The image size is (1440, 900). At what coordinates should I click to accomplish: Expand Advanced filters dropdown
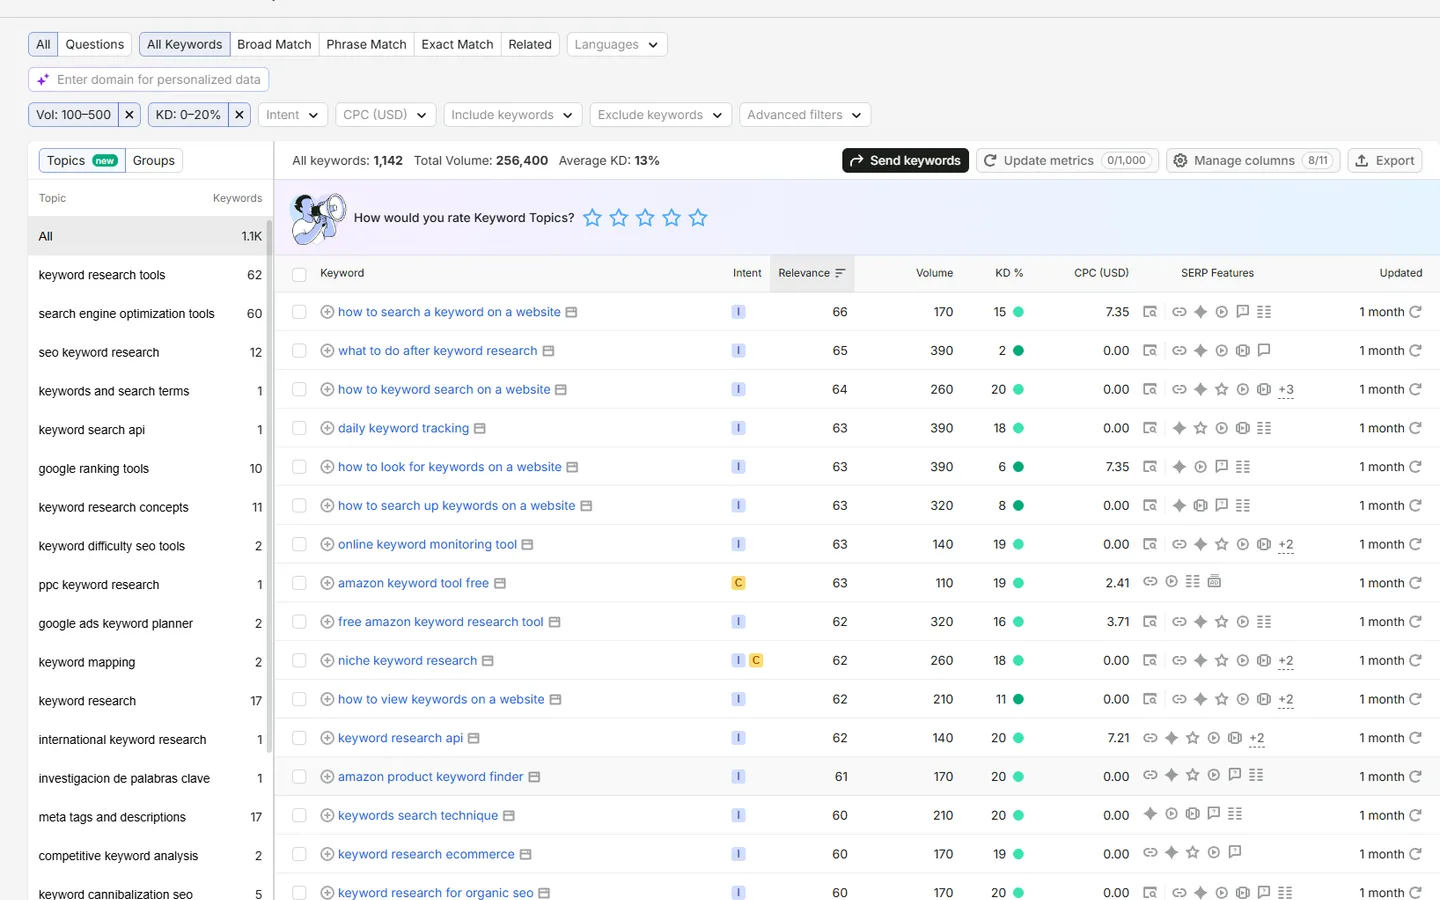click(x=805, y=115)
